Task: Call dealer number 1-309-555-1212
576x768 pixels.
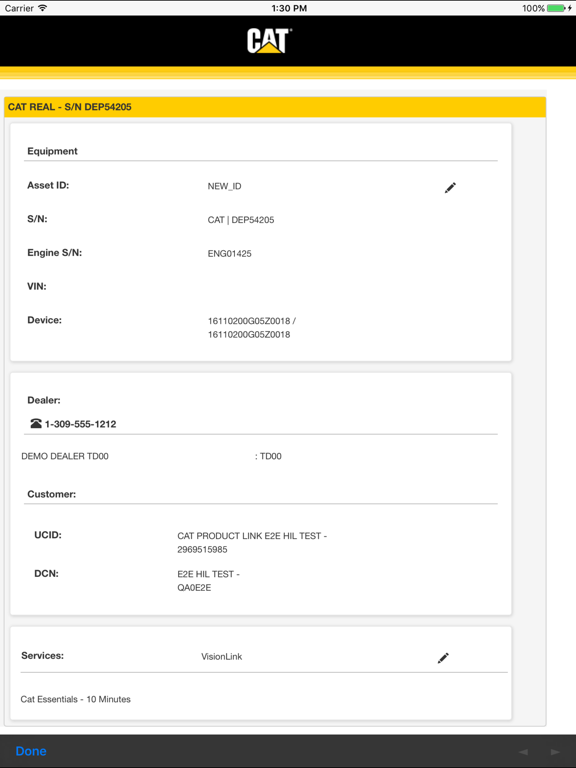Action: 80,424
